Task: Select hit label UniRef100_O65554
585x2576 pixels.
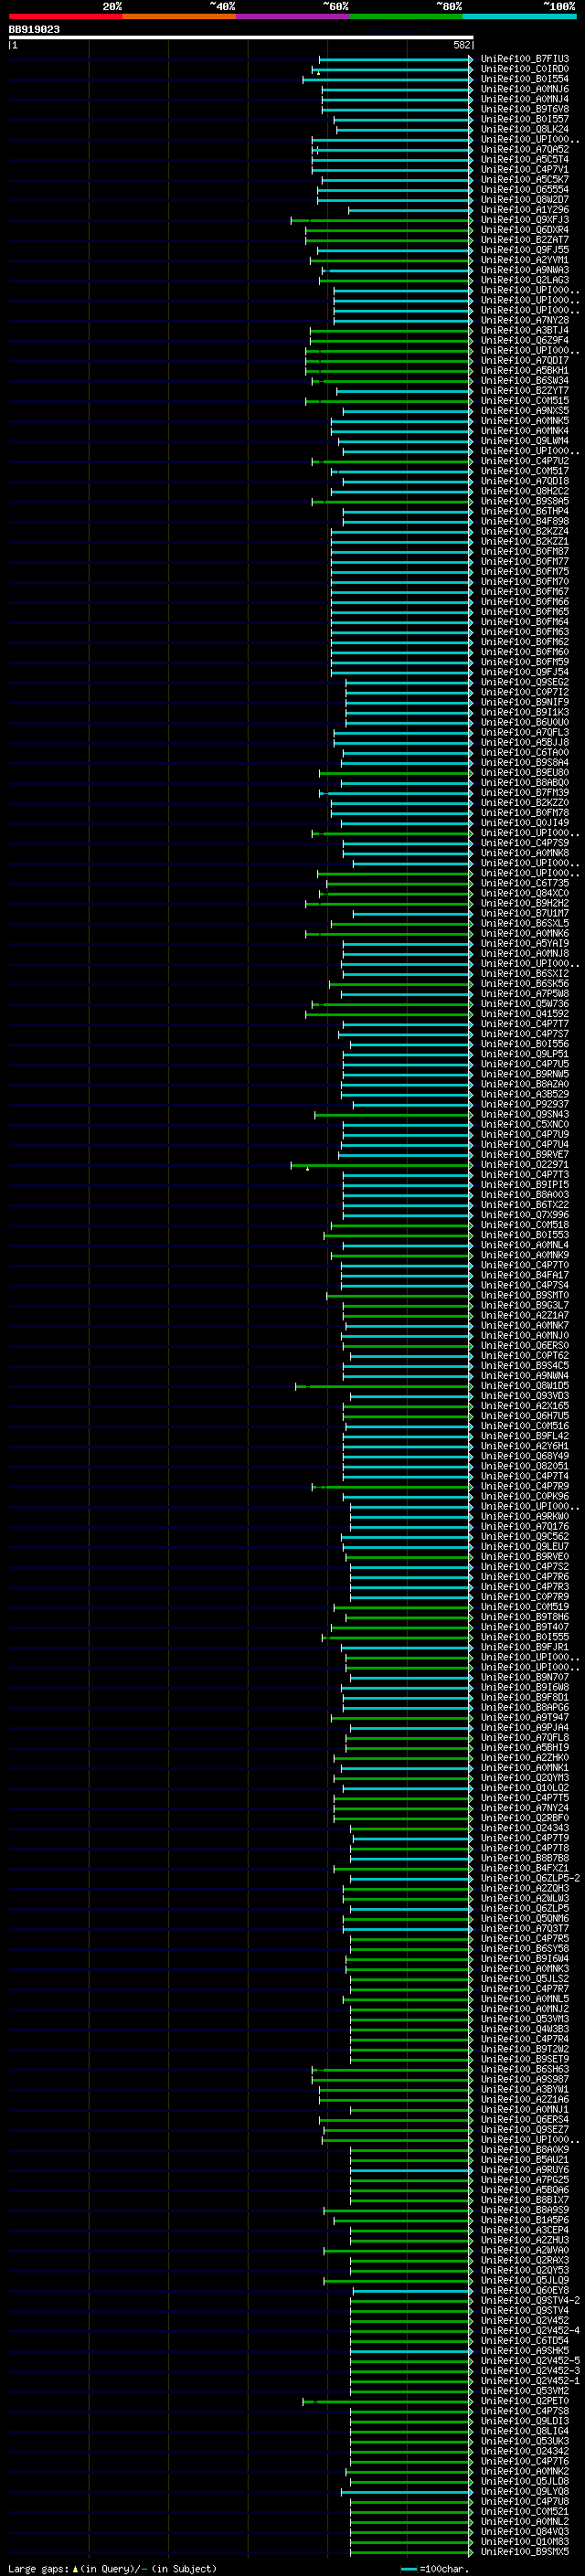Action: [525, 189]
